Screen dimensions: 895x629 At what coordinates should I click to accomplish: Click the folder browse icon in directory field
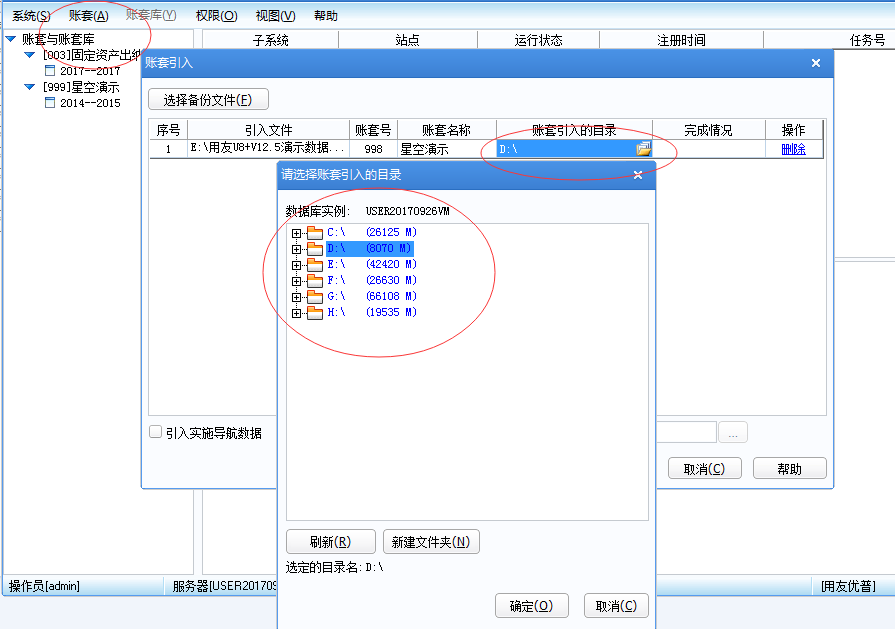click(643, 149)
